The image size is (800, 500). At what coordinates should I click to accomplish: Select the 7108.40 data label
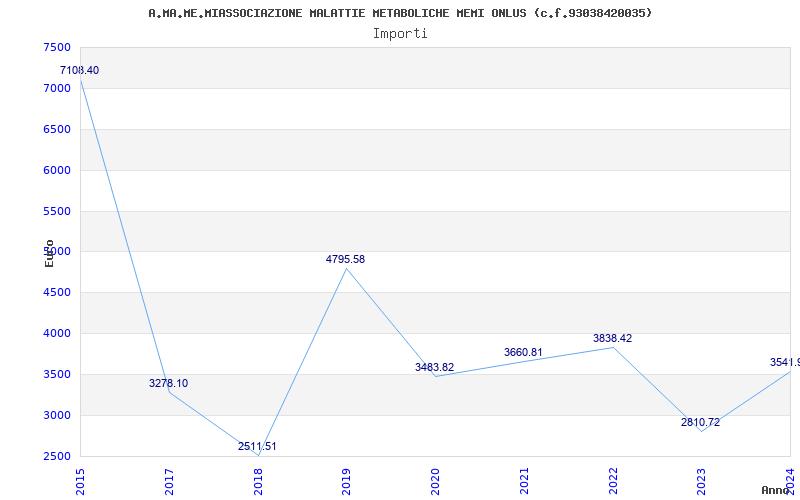(x=80, y=70)
